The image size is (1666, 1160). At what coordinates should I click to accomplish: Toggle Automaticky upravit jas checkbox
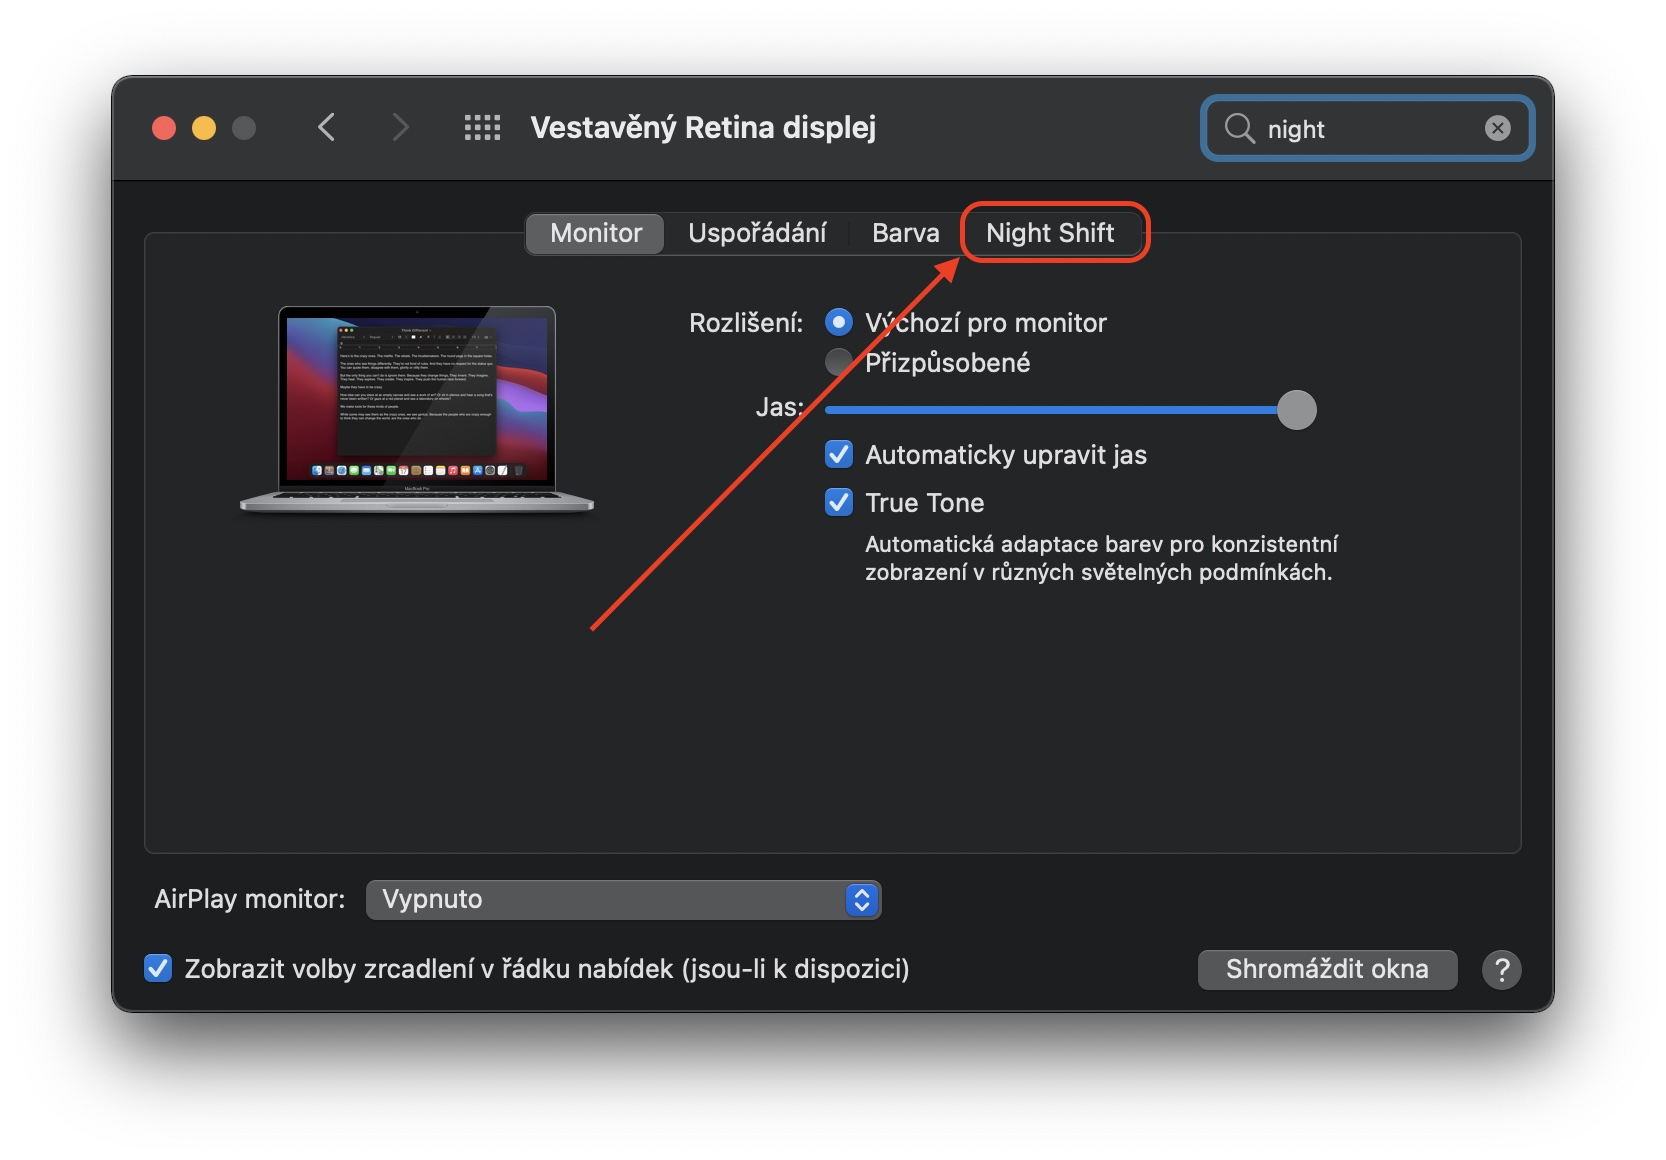838,454
